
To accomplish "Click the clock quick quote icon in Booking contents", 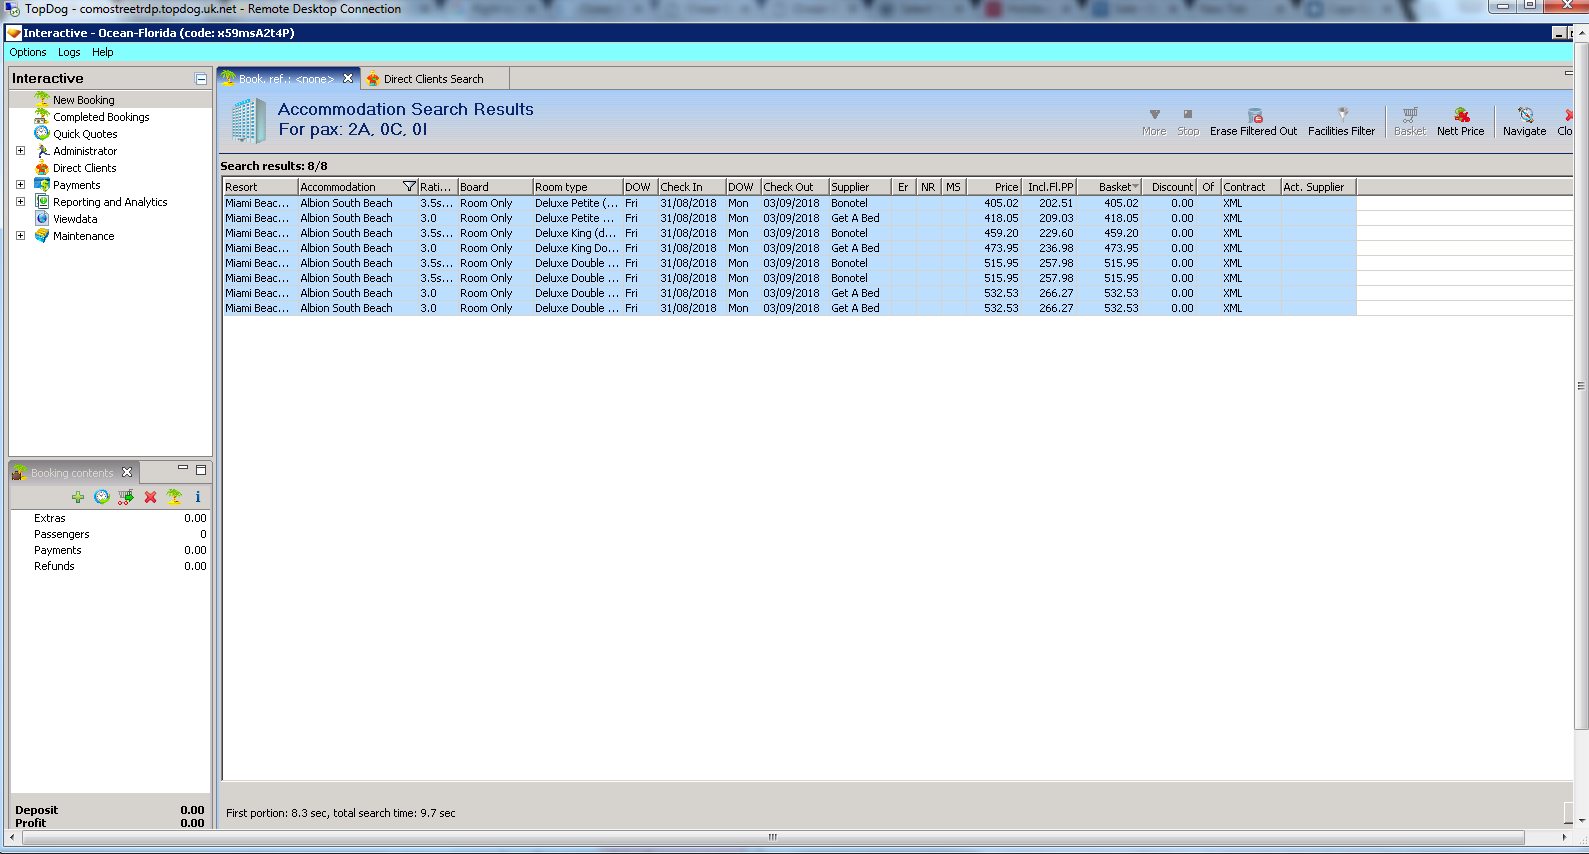I will [x=102, y=497].
